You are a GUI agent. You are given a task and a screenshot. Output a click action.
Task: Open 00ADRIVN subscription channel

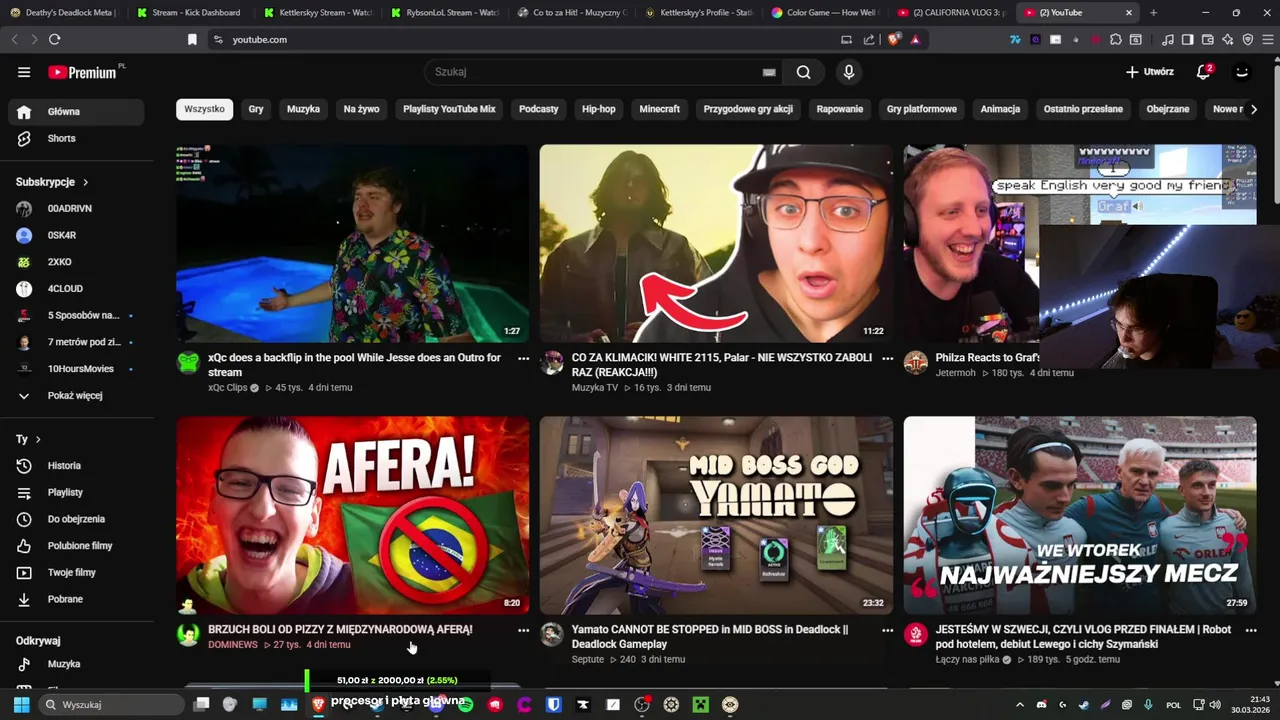pos(76,209)
